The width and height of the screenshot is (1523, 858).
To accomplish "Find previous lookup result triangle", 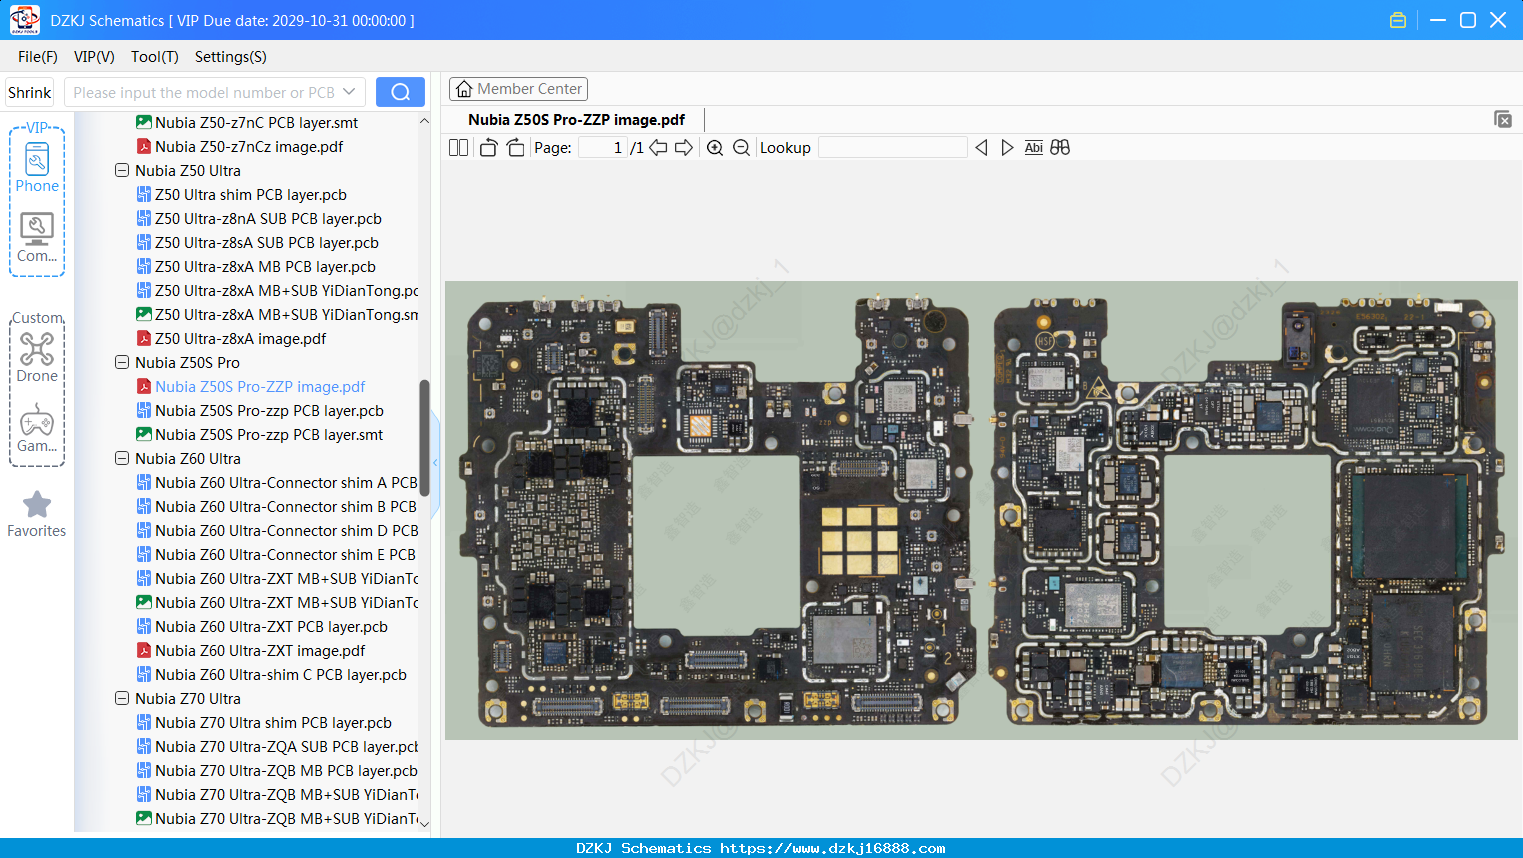I will tap(981, 147).
